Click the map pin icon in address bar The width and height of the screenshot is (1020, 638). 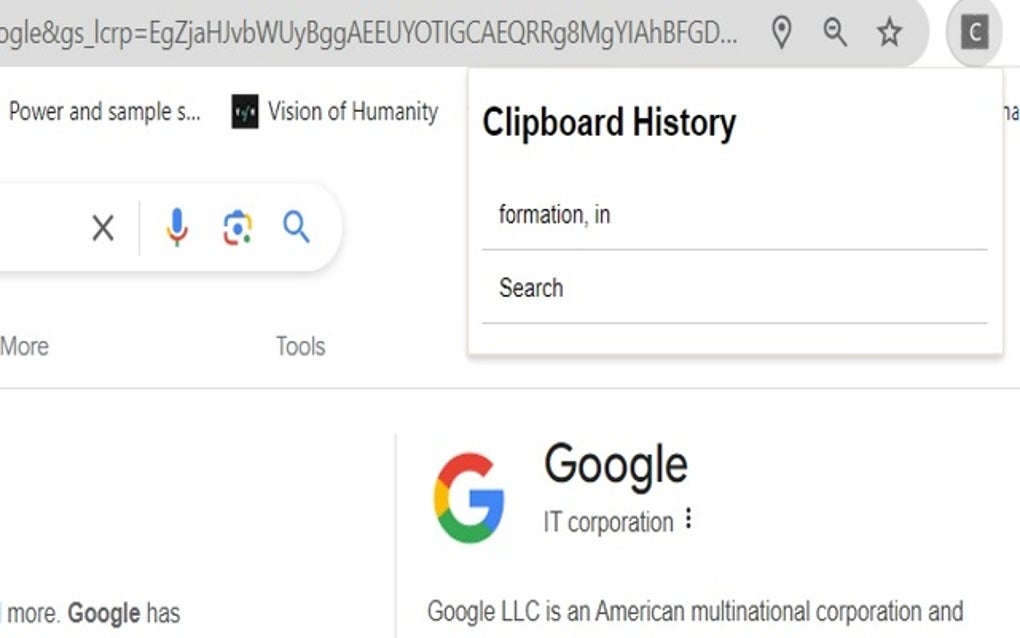click(781, 31)
